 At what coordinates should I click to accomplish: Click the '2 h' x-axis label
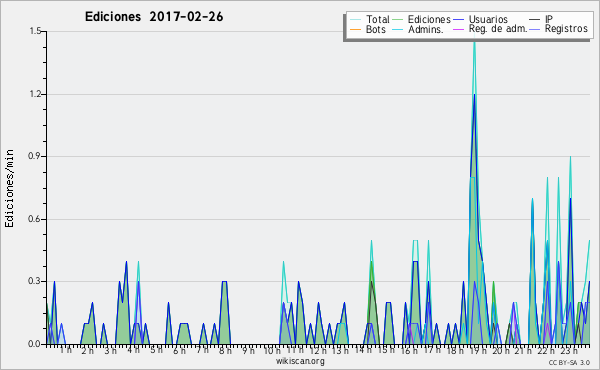tap(88, 351)
